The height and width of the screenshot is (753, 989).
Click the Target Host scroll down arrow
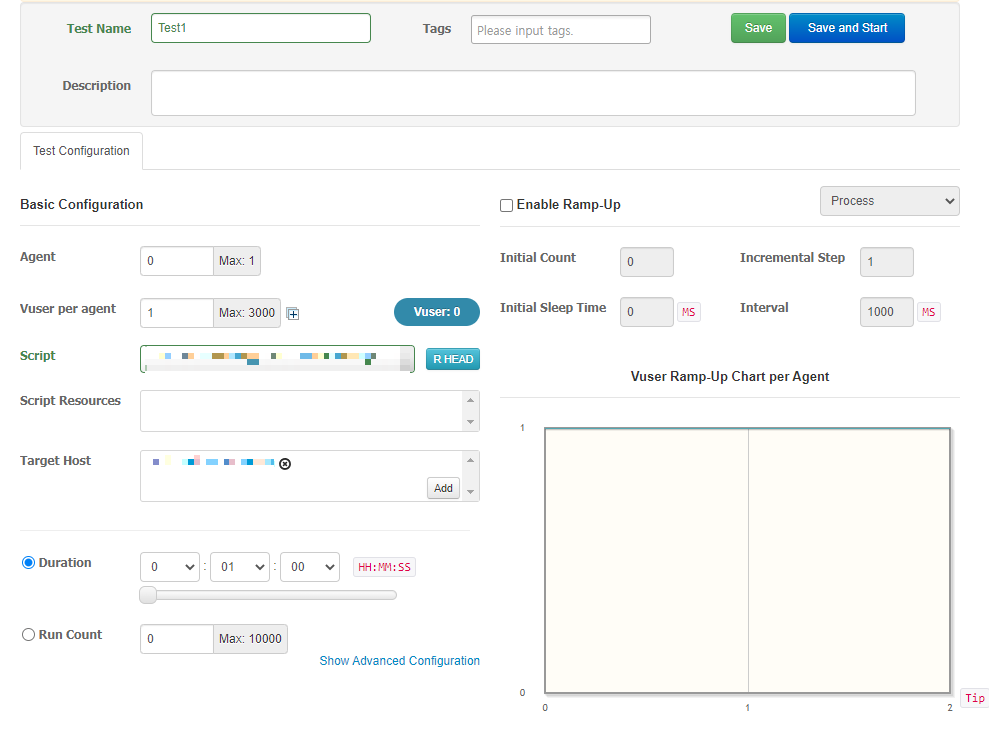[471, 492]
